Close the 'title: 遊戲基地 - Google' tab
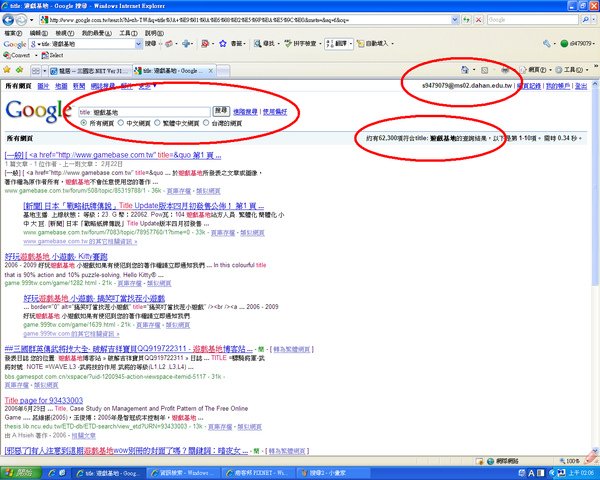600x480 pixels. tap(210, 71)
